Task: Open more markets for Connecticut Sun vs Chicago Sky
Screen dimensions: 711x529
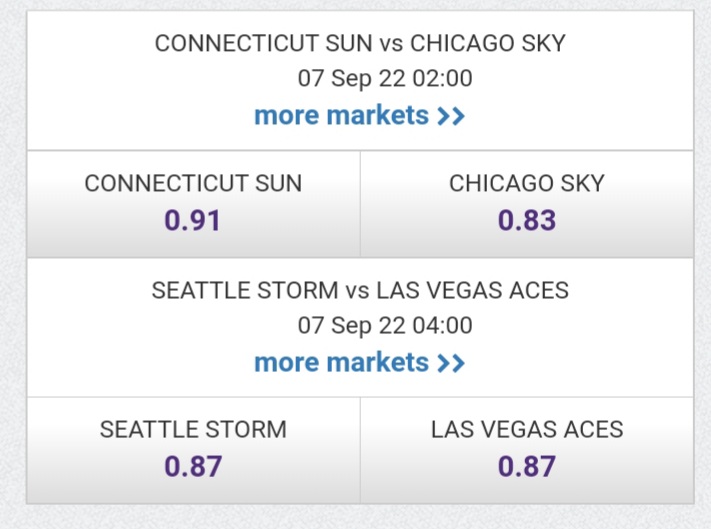Action: pos(341,116)
